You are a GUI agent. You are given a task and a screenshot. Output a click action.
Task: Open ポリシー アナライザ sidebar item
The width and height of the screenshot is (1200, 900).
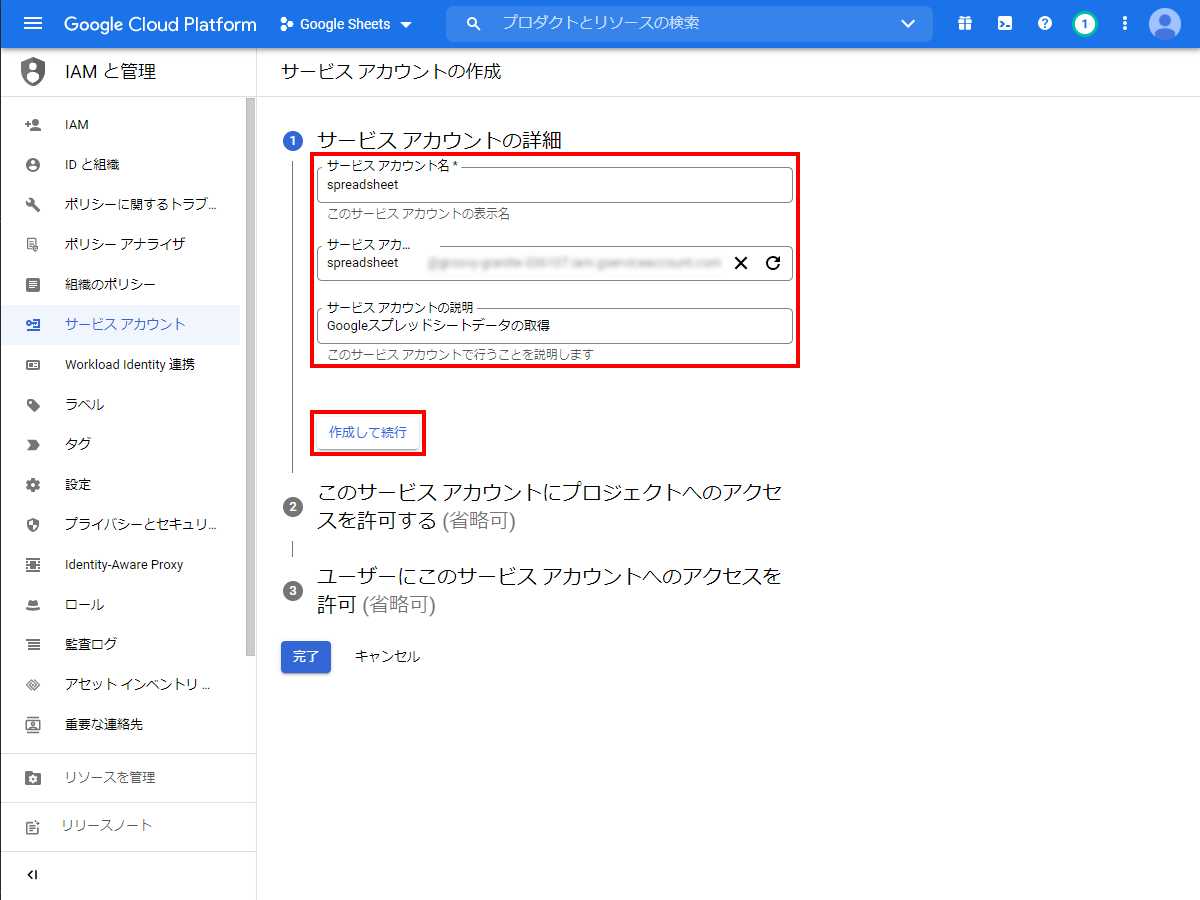point(120,245)
